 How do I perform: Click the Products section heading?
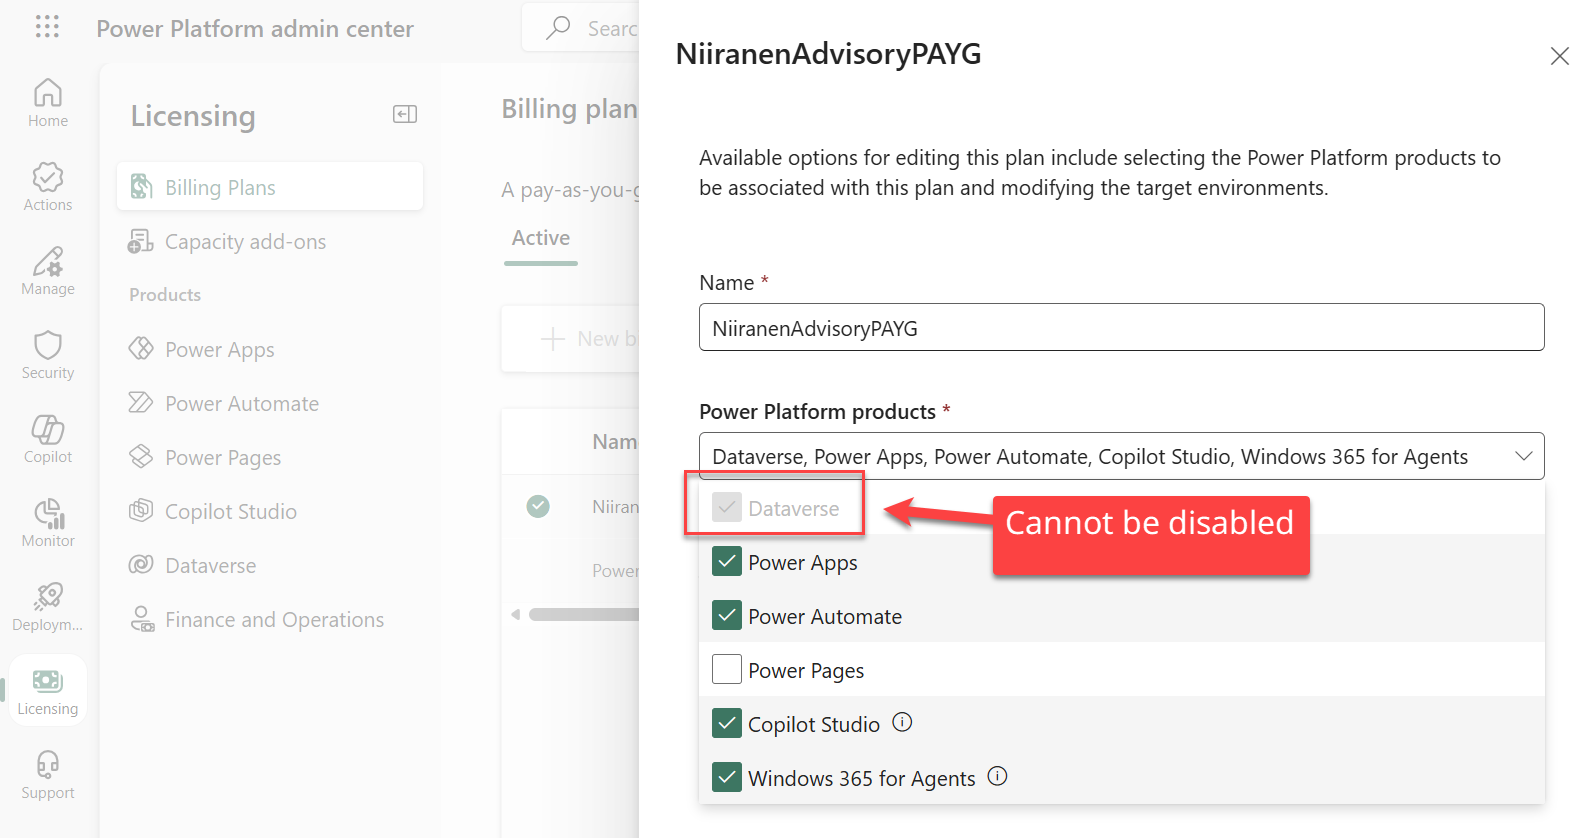click(165, 295)
